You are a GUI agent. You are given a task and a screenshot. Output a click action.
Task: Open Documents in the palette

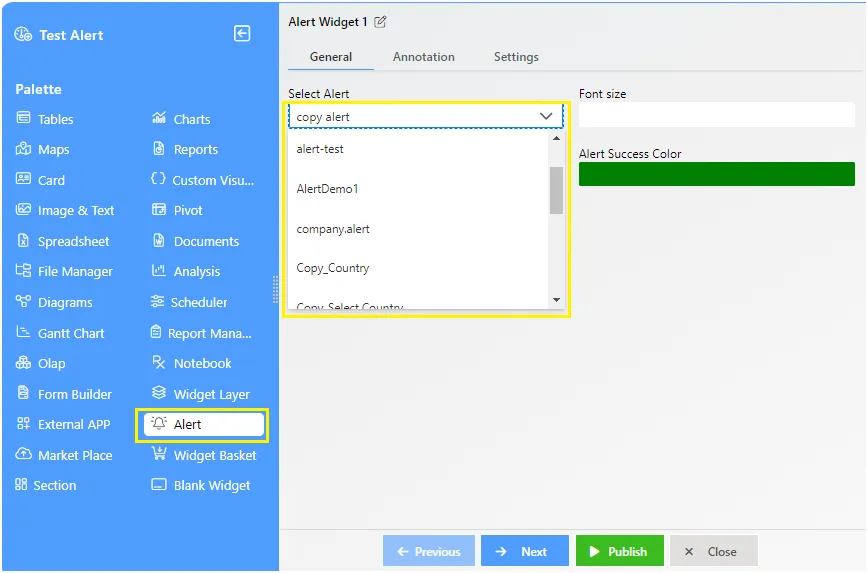pyautogui.click(x=195, y=241)
